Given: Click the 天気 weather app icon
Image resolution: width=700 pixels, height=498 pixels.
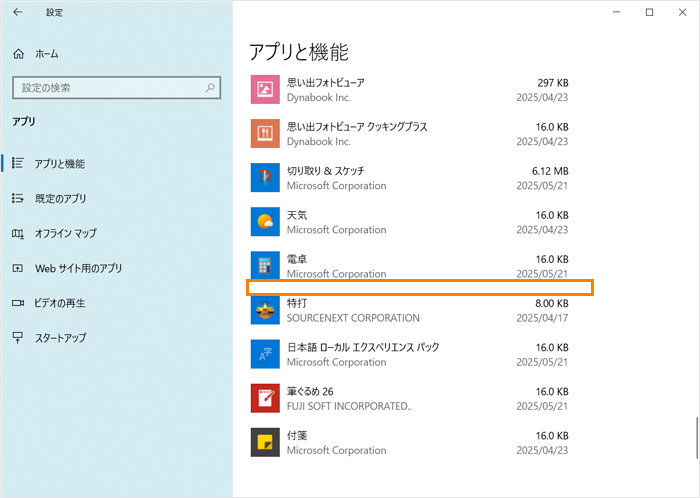Looking at the screenshot, I should coord(265,222).
